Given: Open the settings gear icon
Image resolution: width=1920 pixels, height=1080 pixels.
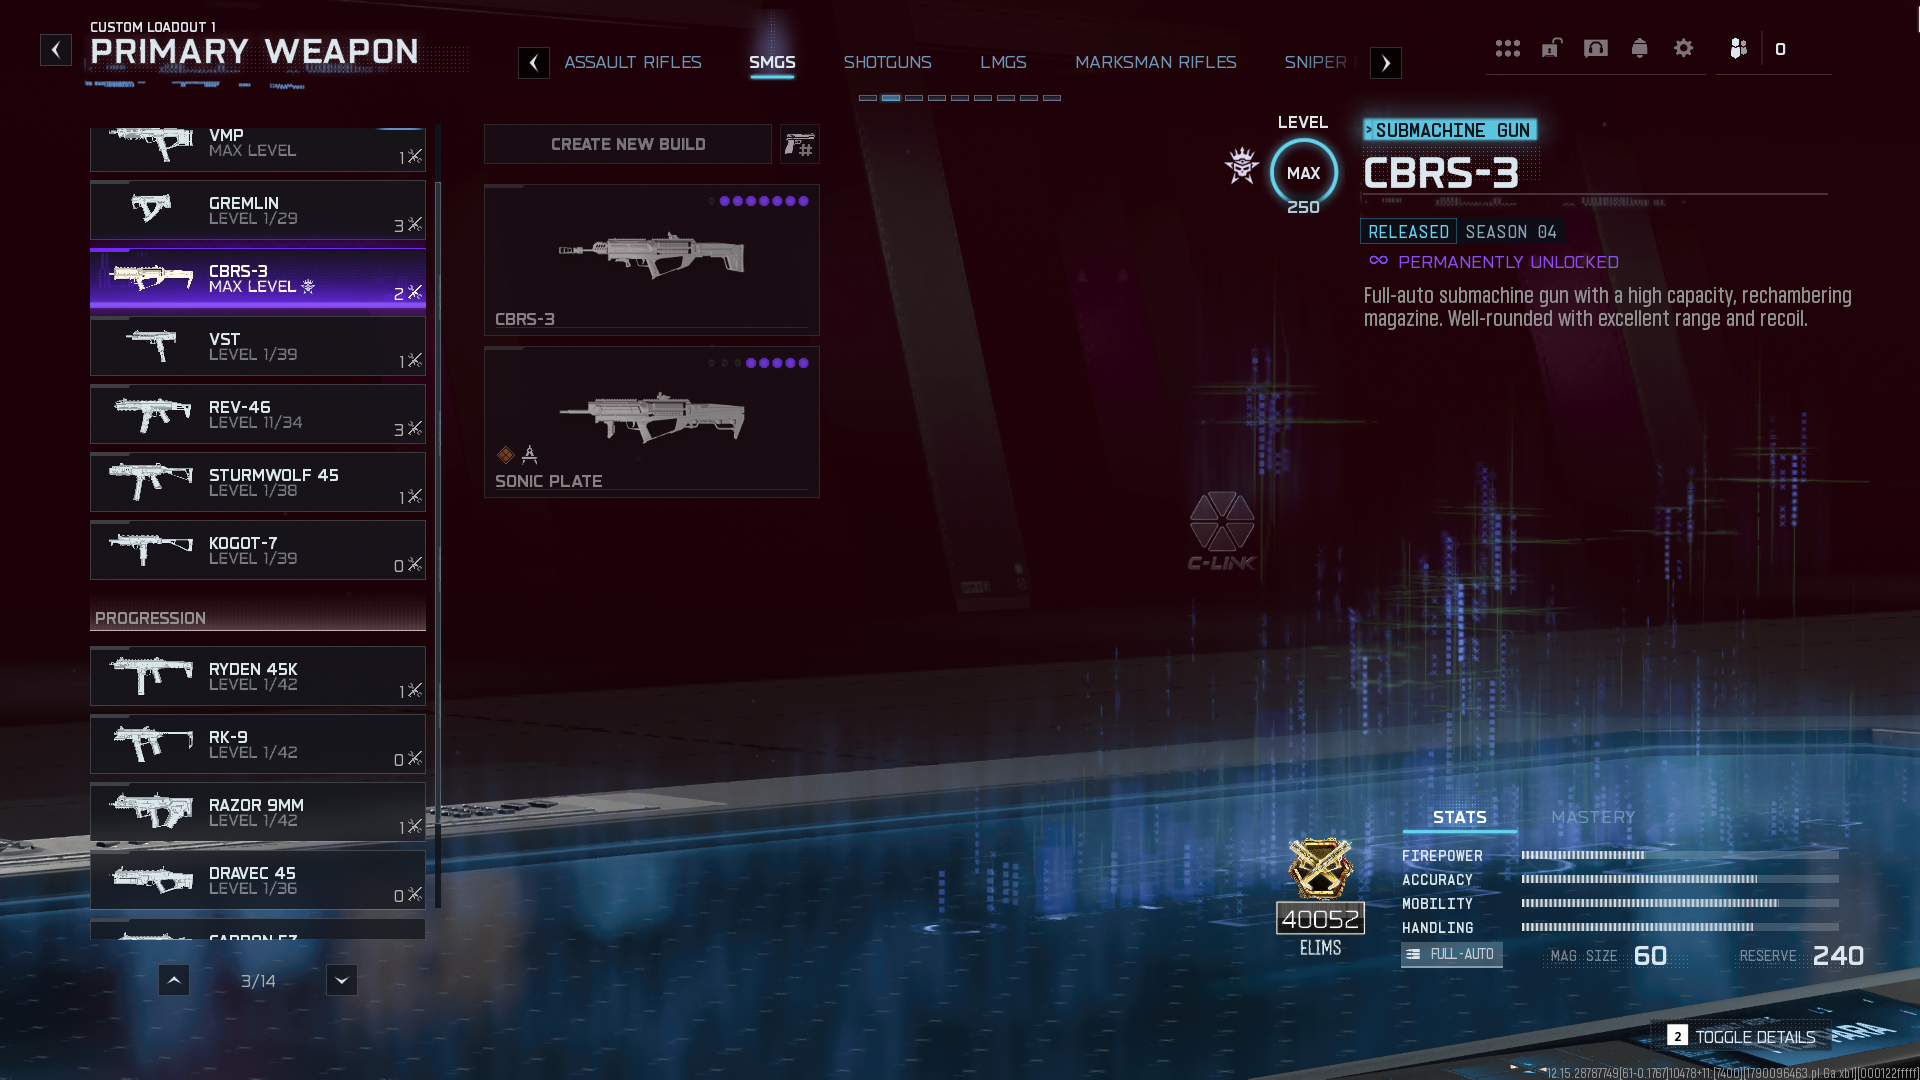Looking at the screenshot, I should coord(1684,48).
